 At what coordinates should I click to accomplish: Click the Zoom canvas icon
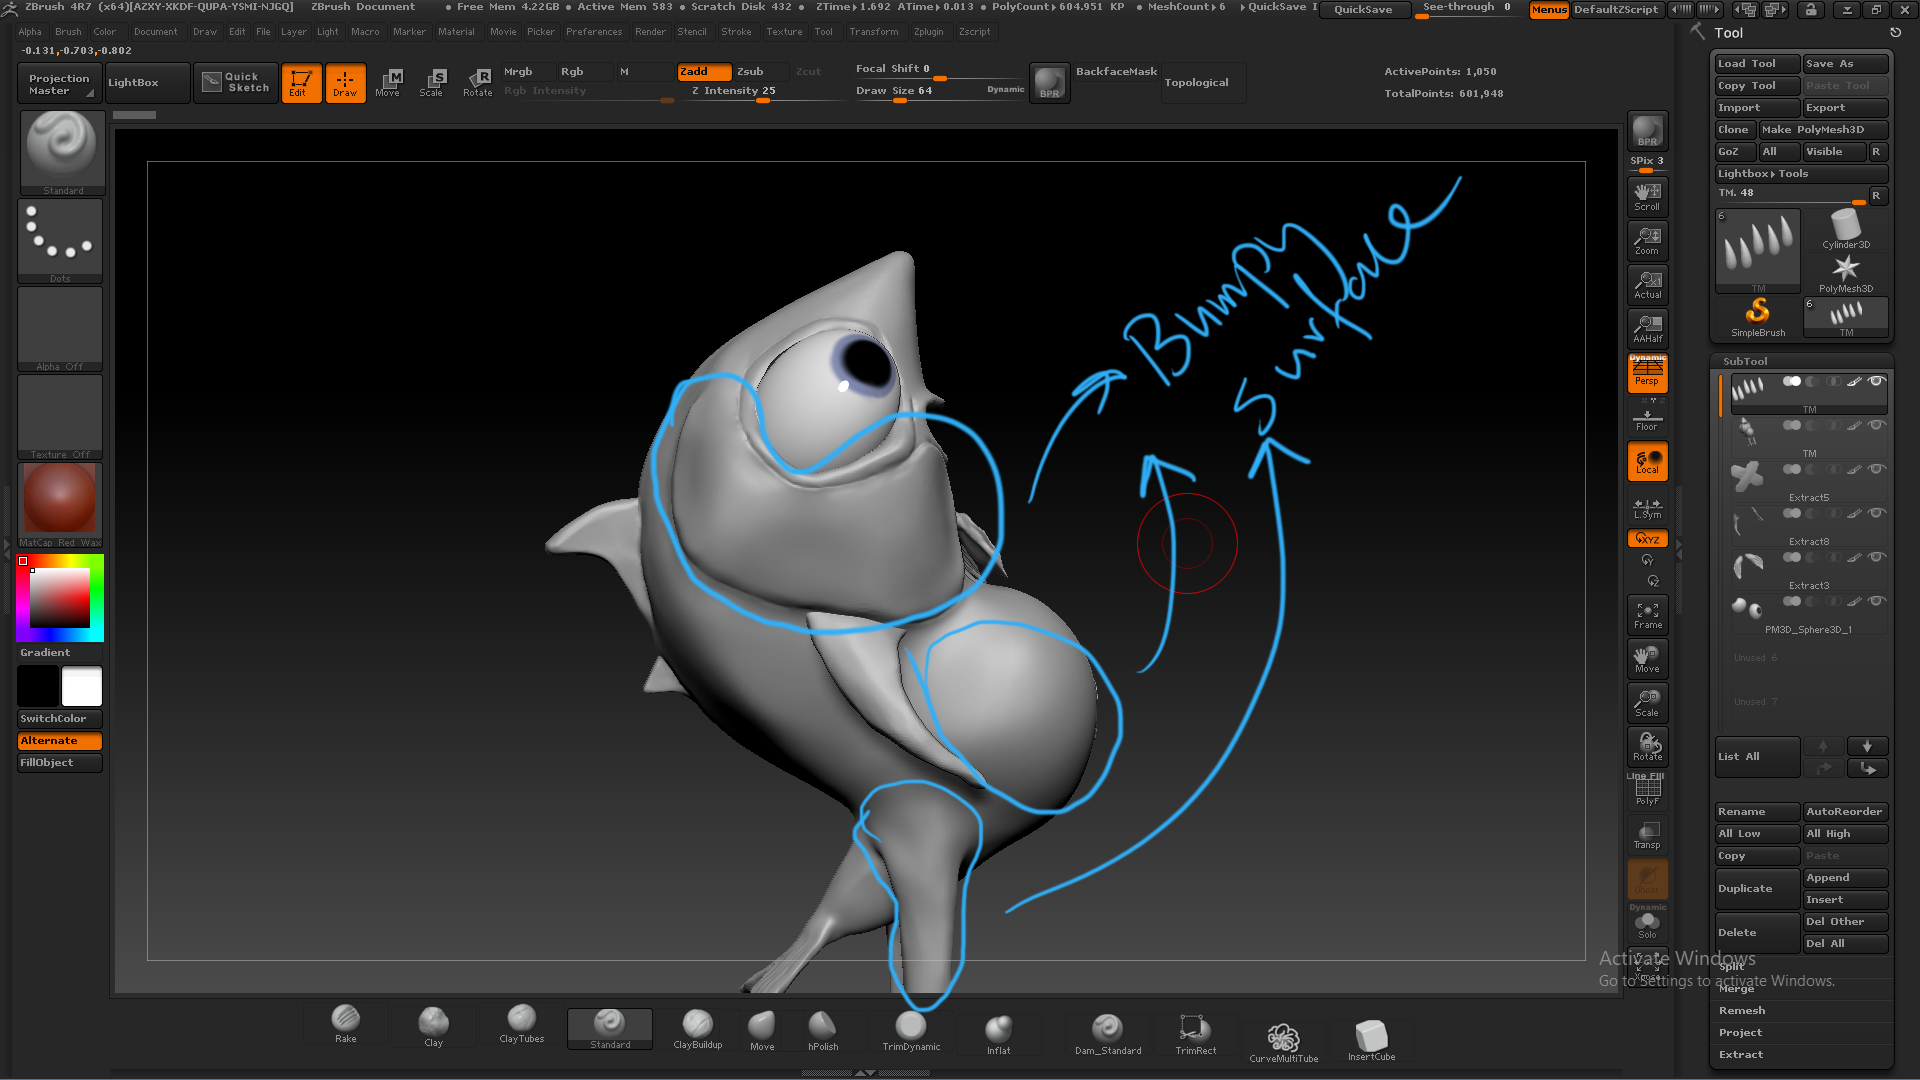tap(1647, 240)
